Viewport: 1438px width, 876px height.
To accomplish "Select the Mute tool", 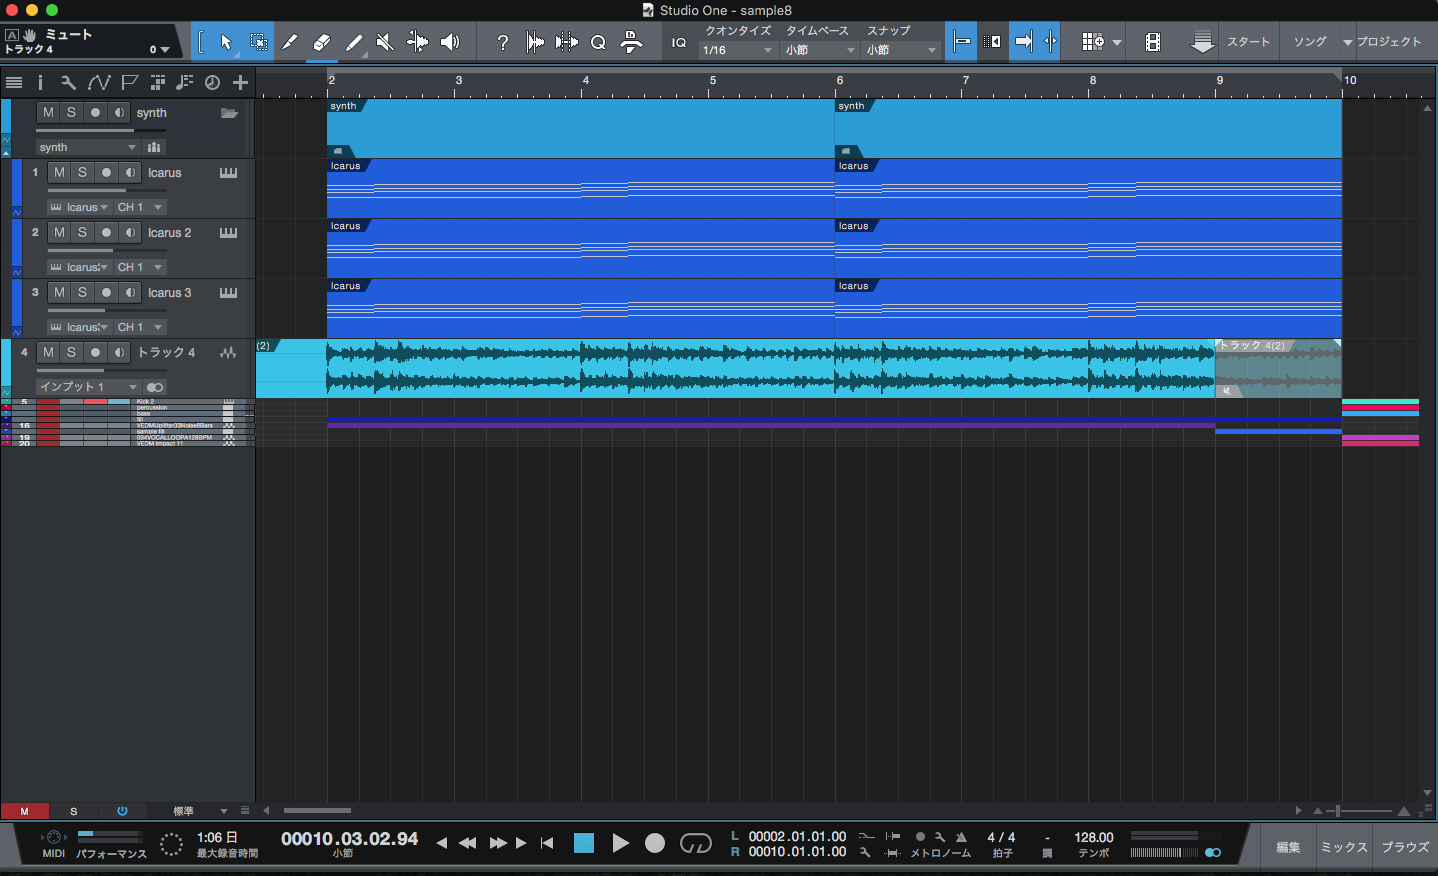I will [x=385, y=42].
